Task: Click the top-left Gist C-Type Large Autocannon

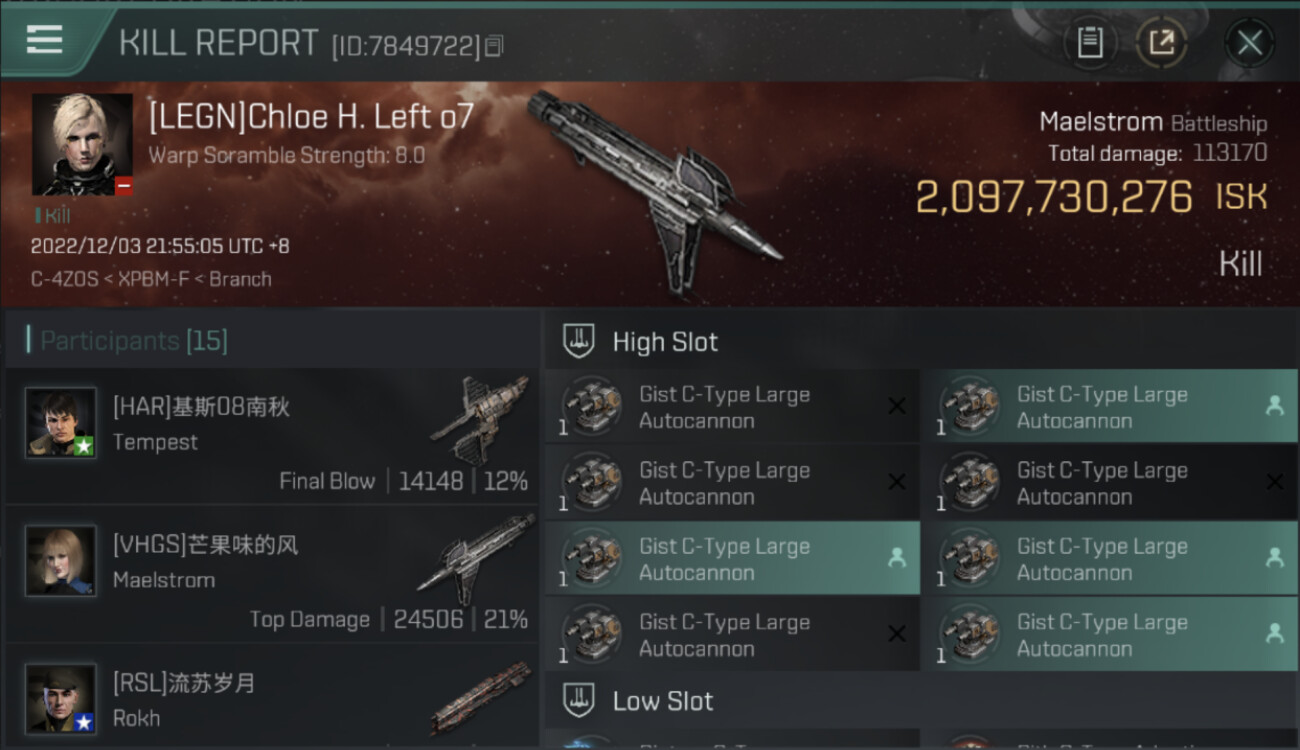Action: coord(732,406)
